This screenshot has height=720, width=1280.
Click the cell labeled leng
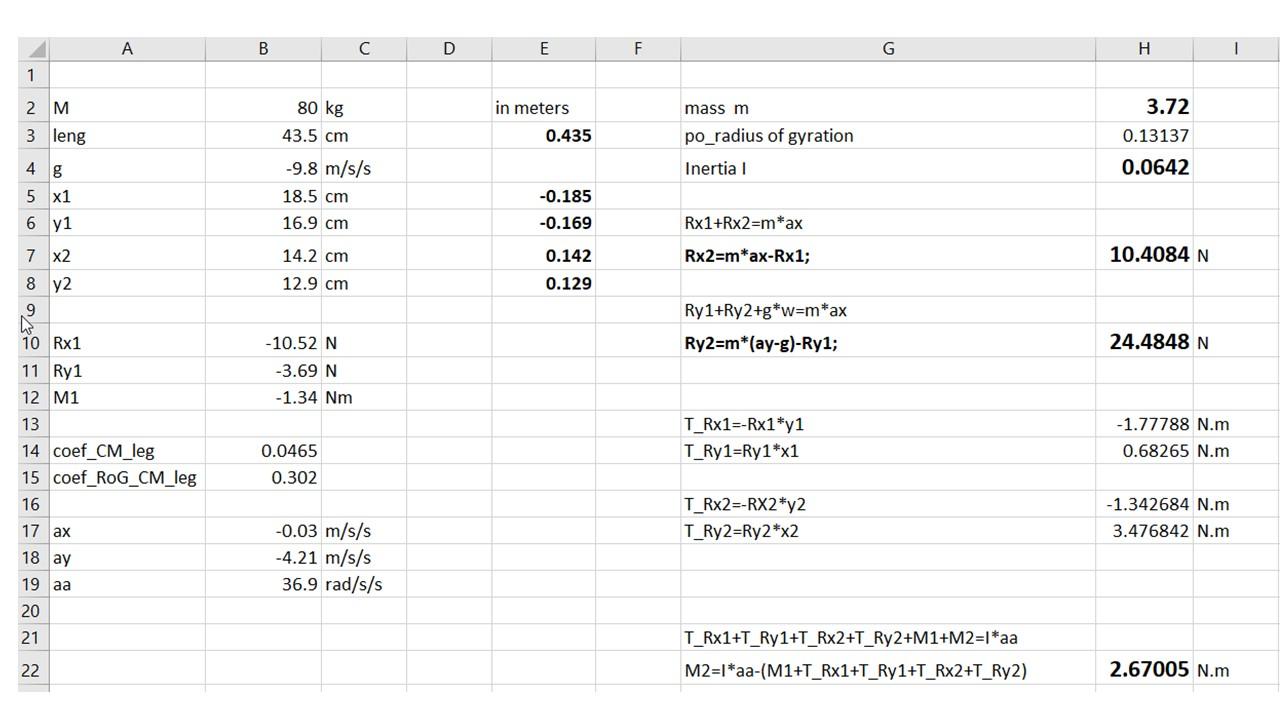127,135
